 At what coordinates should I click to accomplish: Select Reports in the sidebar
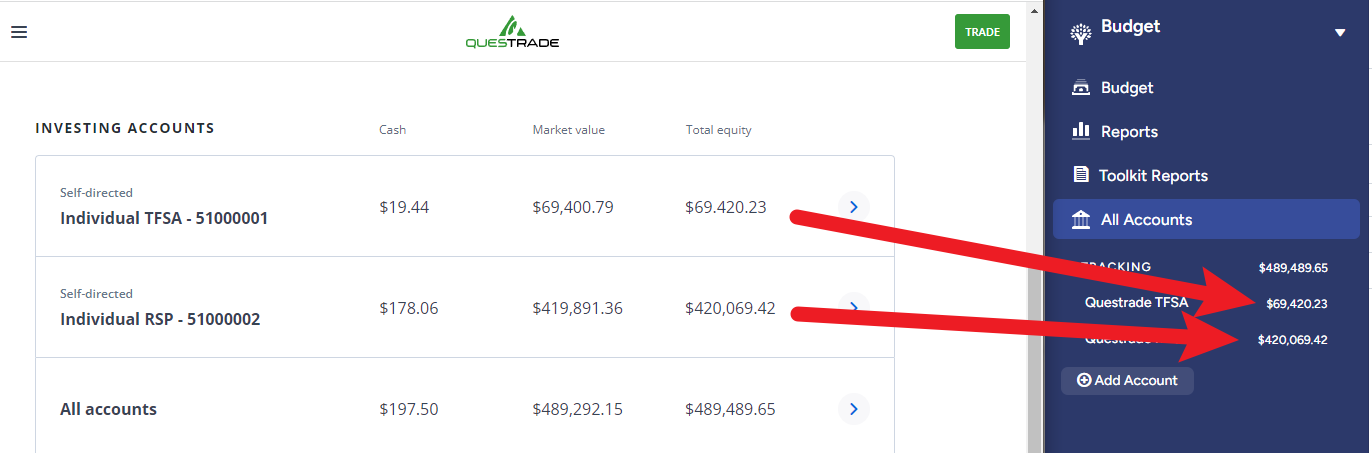click(1129, 132)
